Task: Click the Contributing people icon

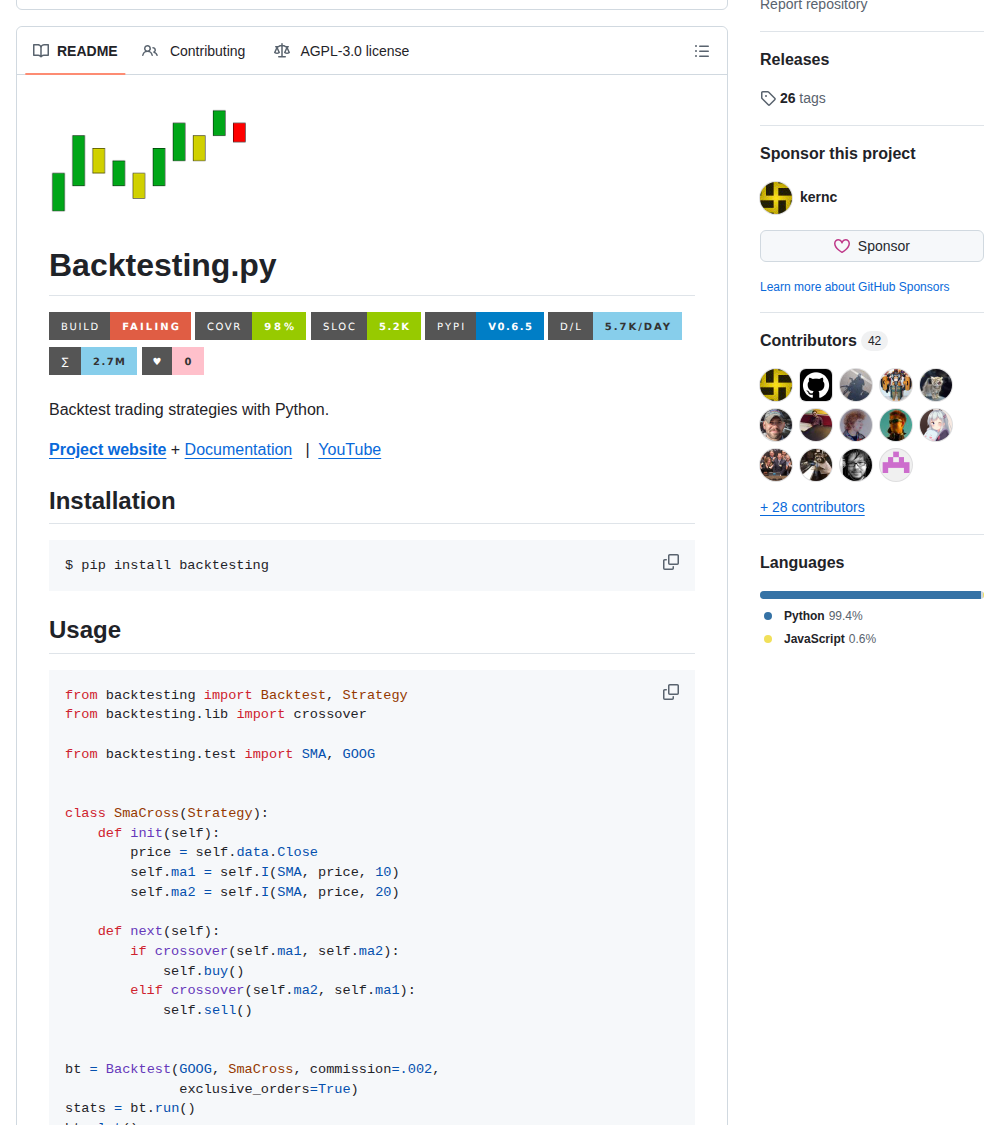Action: coord(150,51)
